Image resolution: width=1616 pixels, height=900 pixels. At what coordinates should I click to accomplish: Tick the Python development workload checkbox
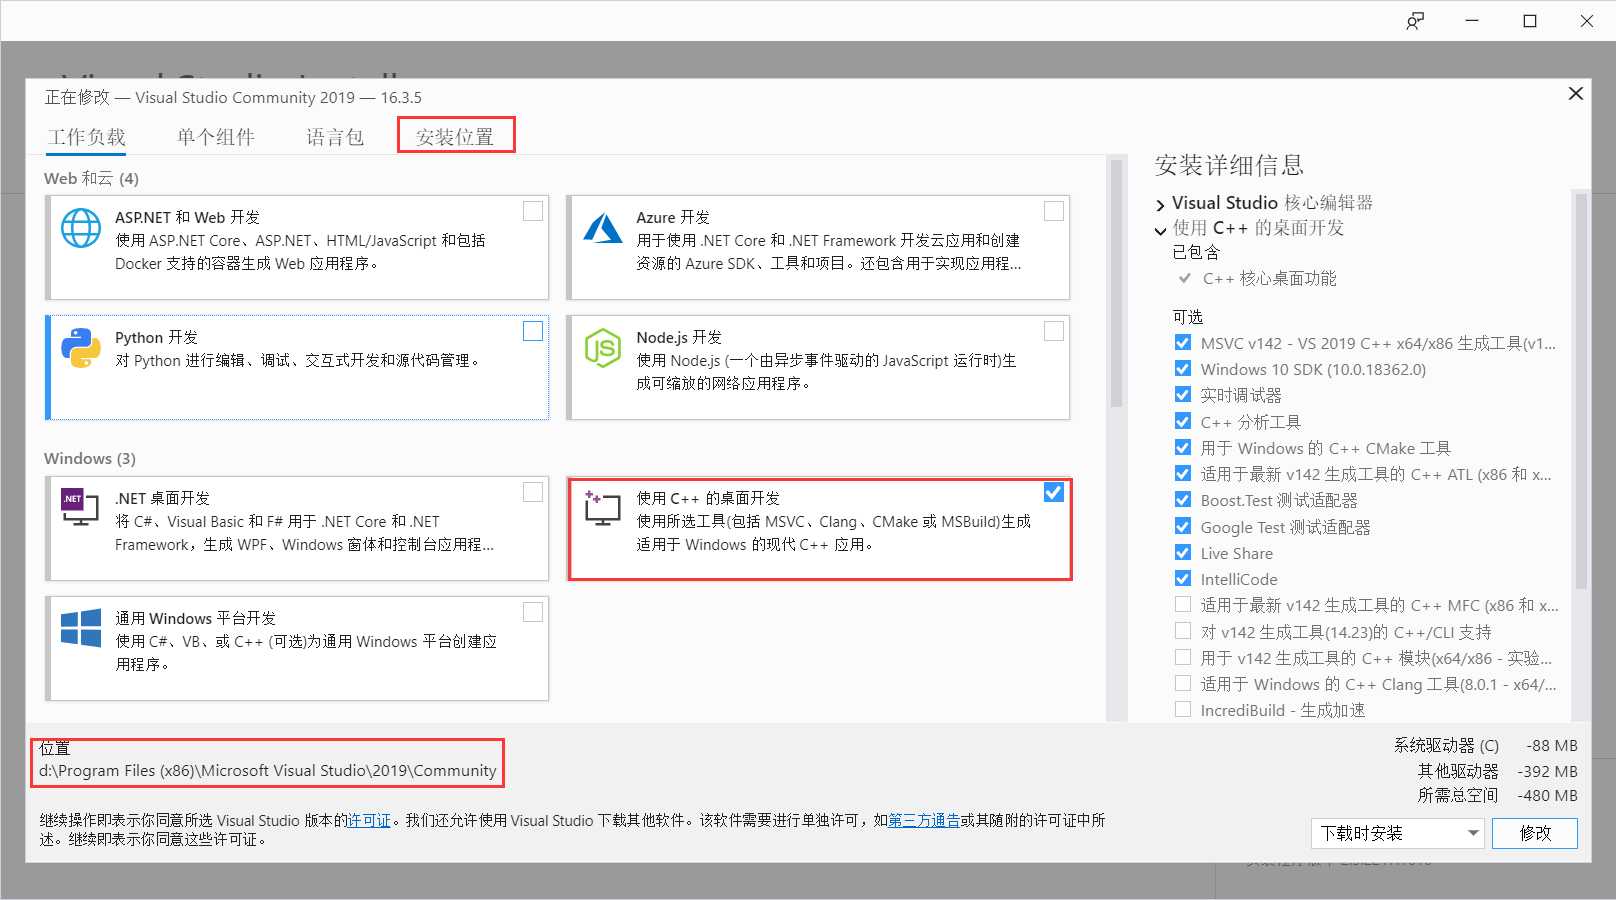[533, 331]
